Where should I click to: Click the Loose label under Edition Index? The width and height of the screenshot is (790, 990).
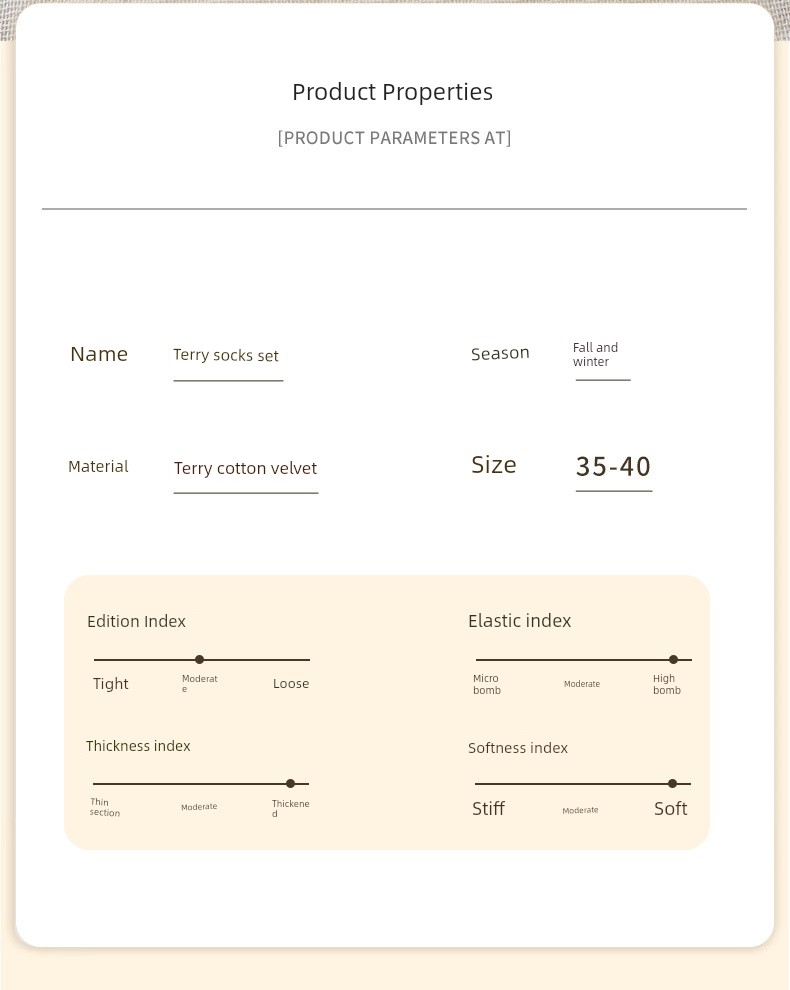pyautogui.click(x=291, y=683)
